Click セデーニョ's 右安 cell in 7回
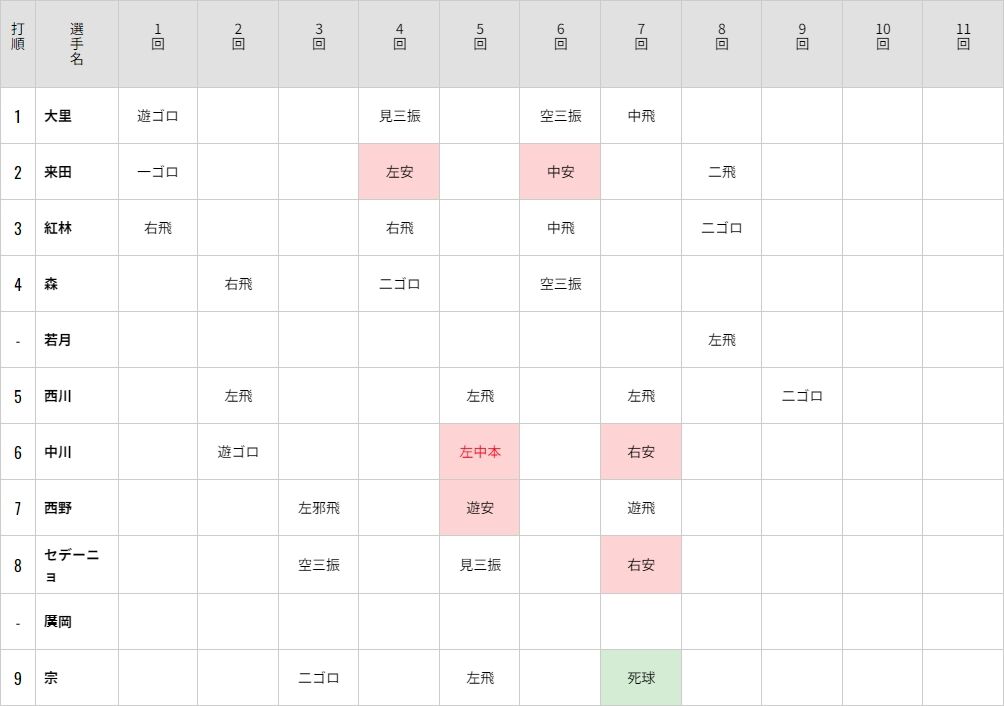This screenshot has width=1004, height=706. pyautogui.click(x=641, y=565)
